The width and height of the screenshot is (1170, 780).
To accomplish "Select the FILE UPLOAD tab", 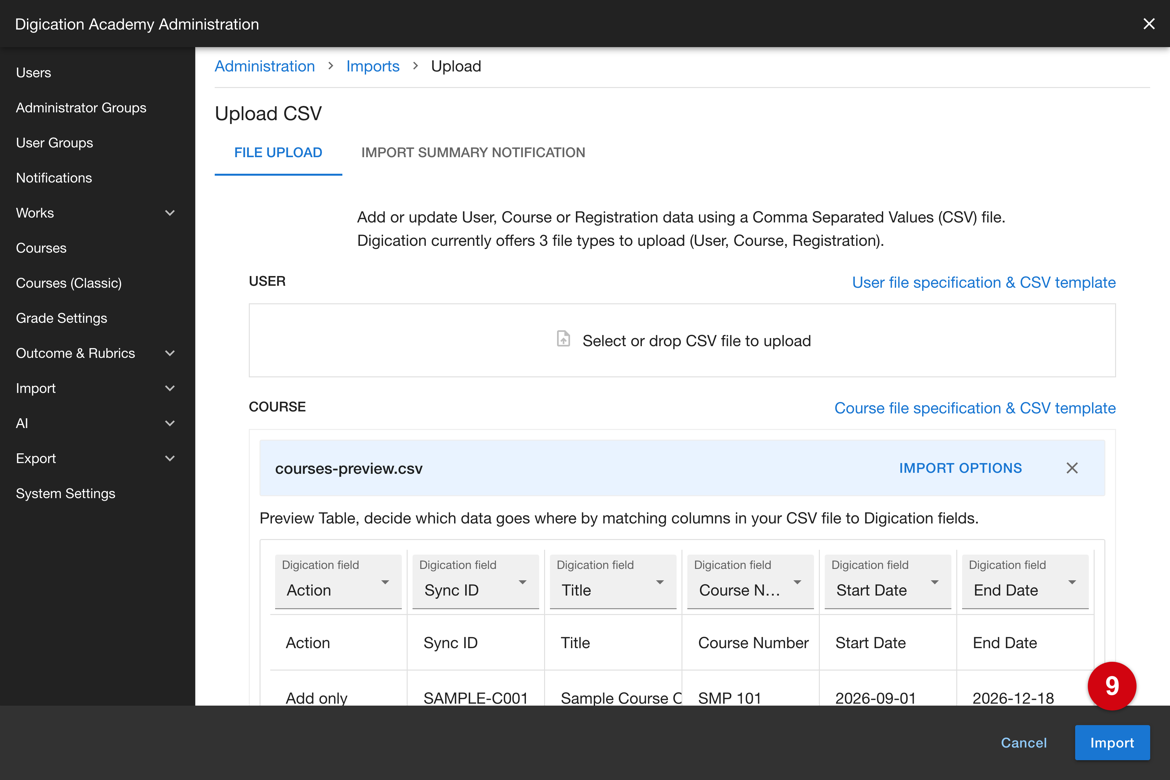I will pyautogui.click(x=278, y=152).
